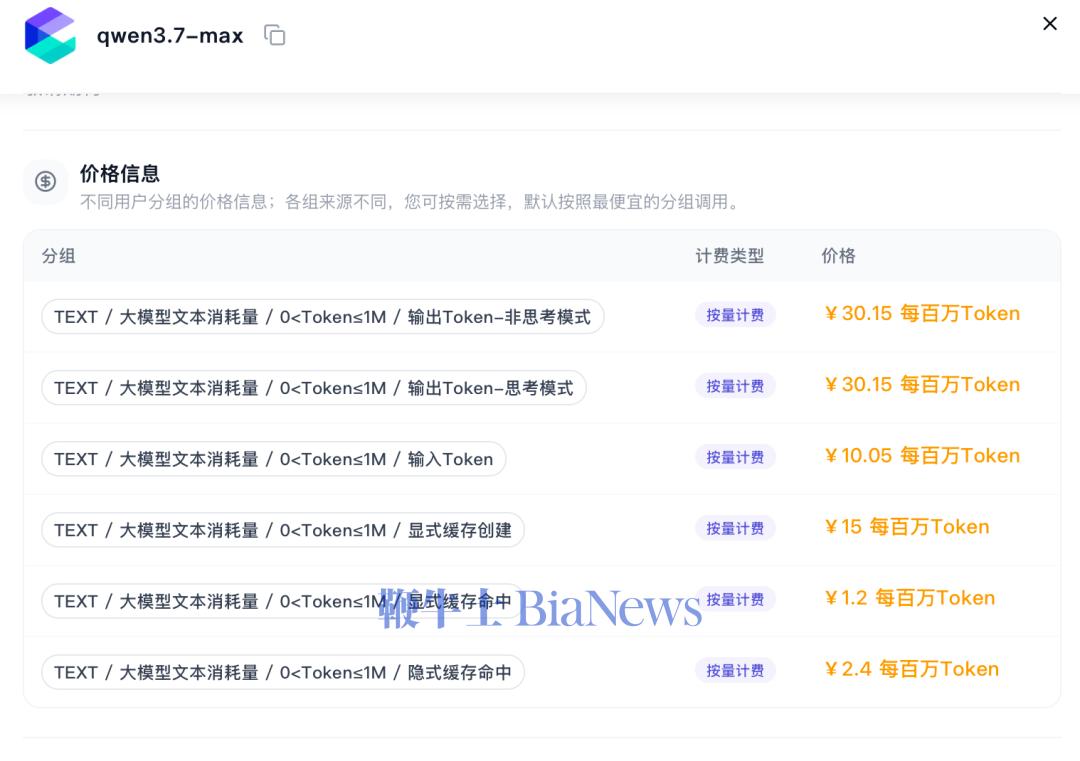Click 按量计费 badge in 隐式缓存命中 row

click(x=735, y=671)
